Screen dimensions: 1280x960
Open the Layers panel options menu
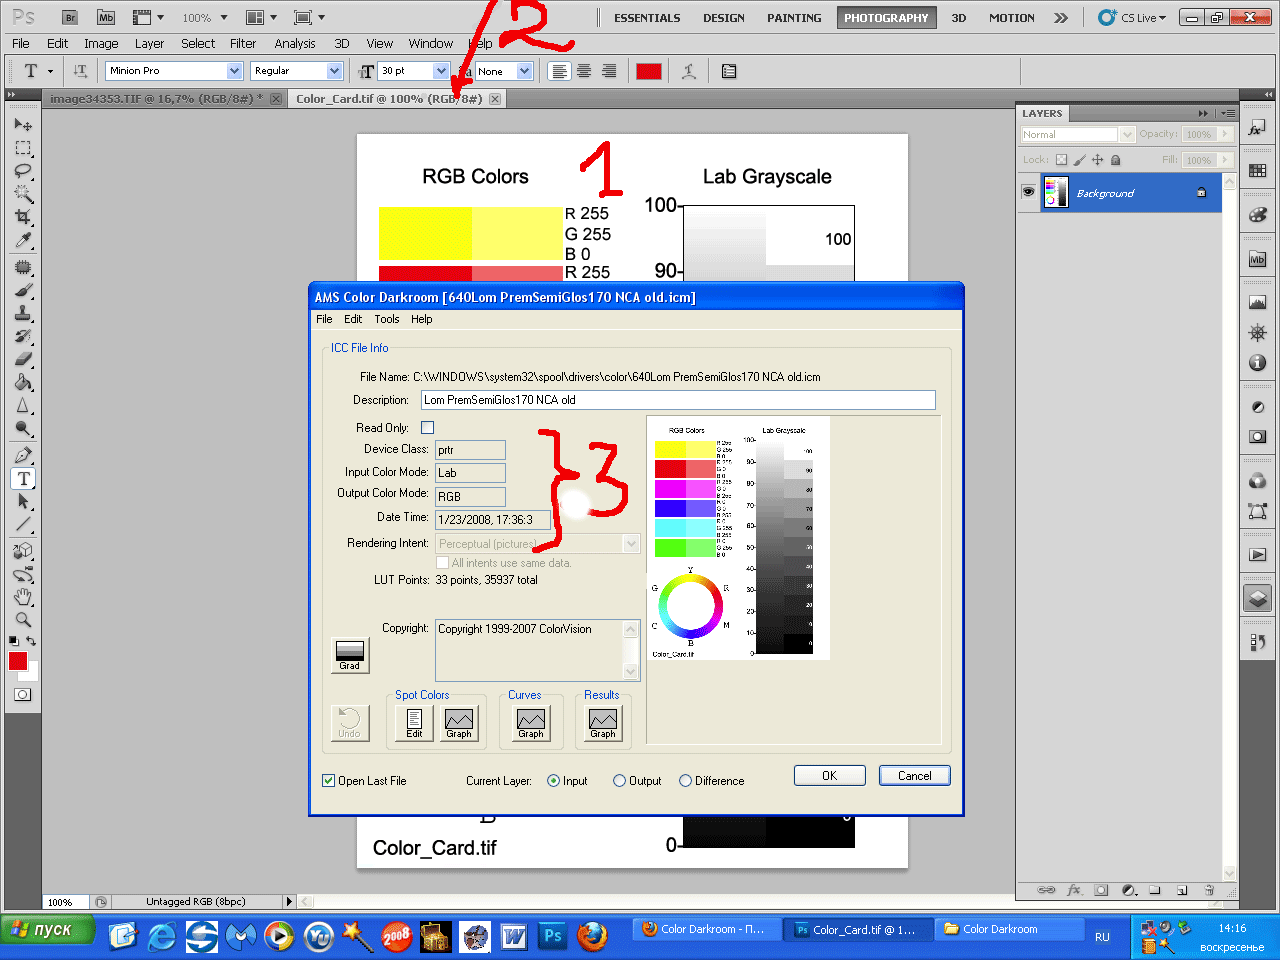1228,113
